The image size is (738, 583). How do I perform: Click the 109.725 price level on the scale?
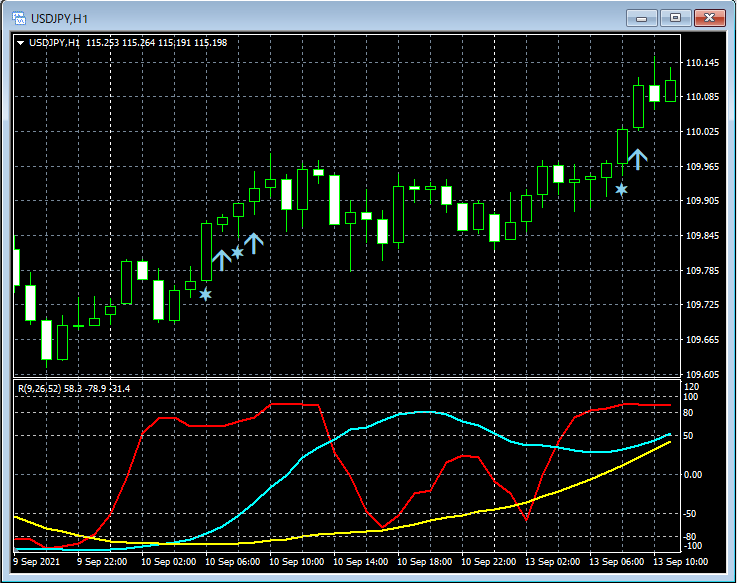click(x=702, y=305)
